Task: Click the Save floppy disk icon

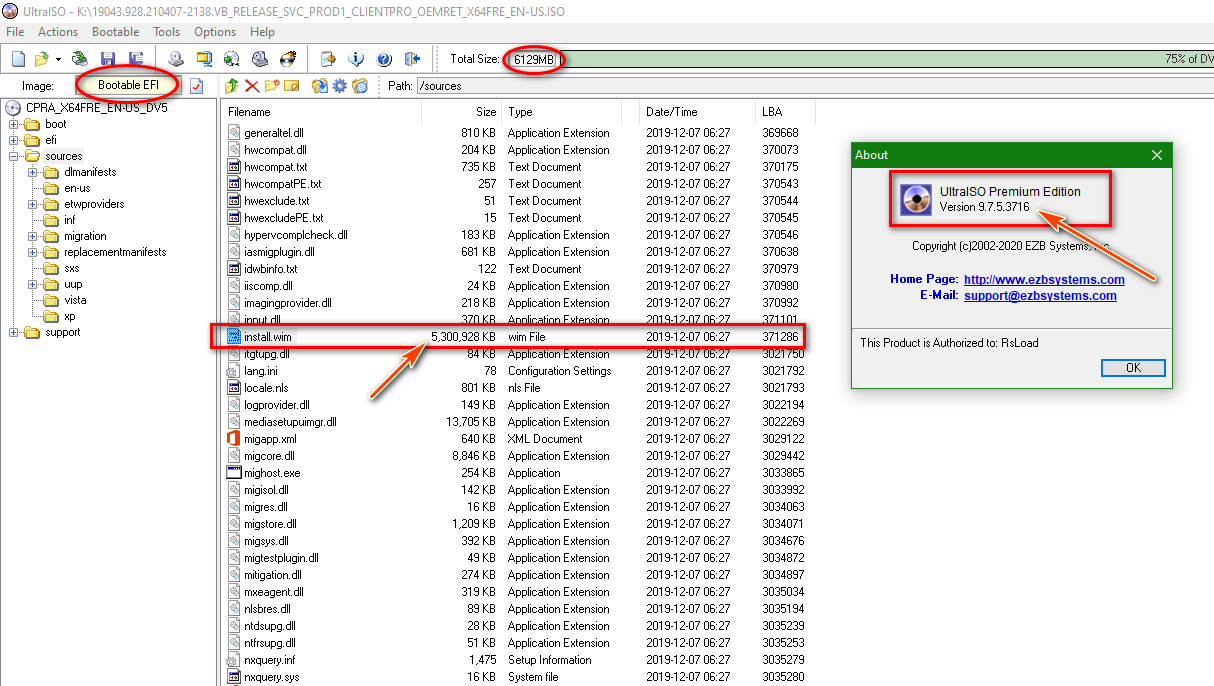Action: (x=108, y=59)
